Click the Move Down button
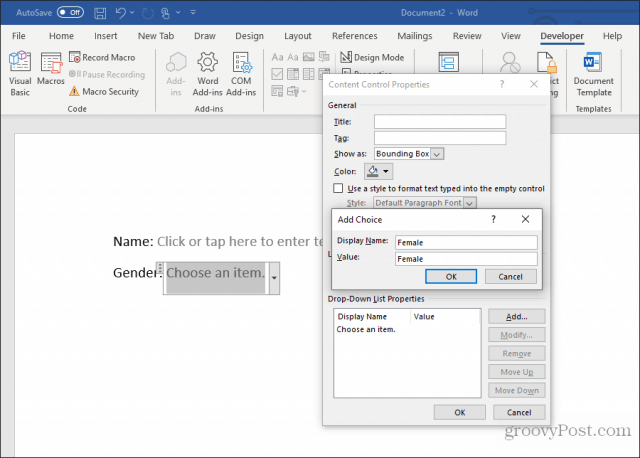The width and height of the screenshot is (640, 458). coord(517,391)
